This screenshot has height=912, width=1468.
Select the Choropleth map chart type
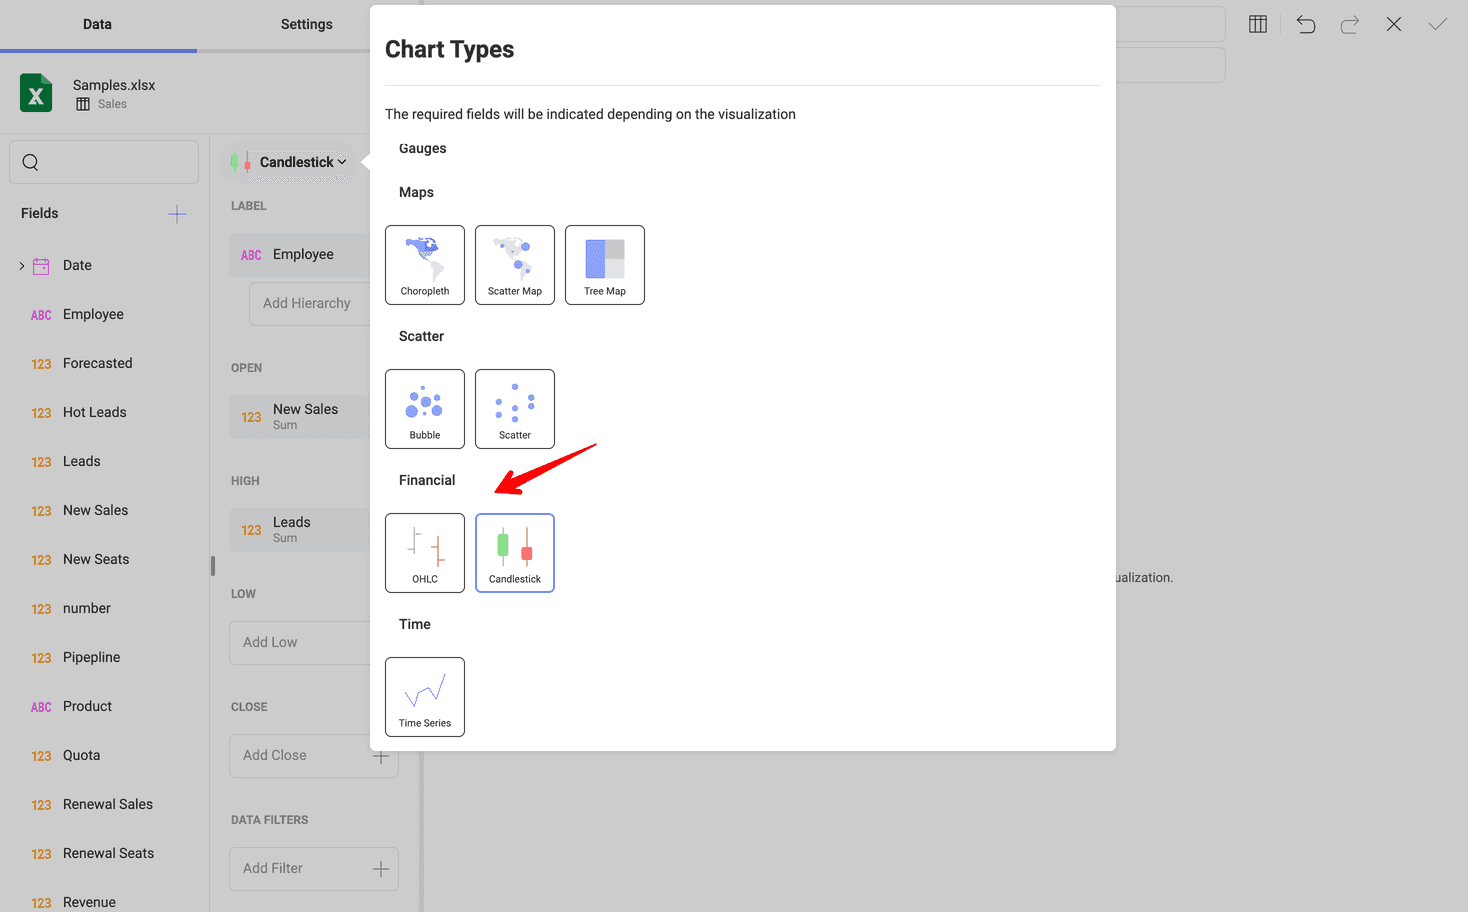pos(425,265)
